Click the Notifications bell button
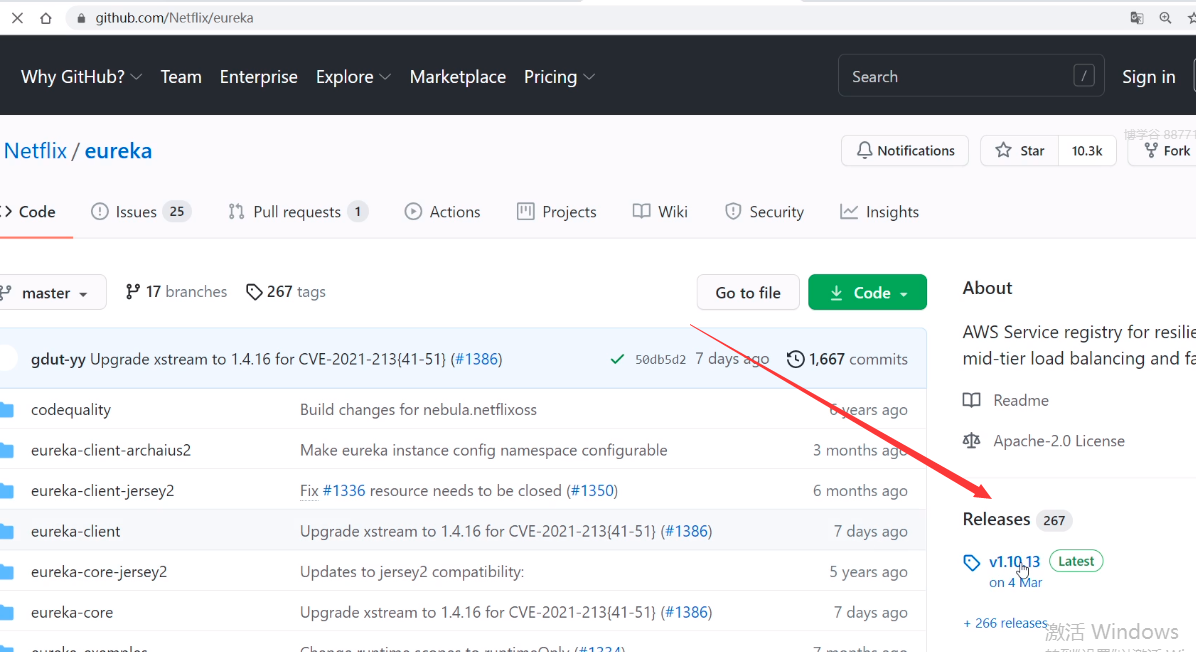This screenshot has width=1196, height=652. coord(905,151)
